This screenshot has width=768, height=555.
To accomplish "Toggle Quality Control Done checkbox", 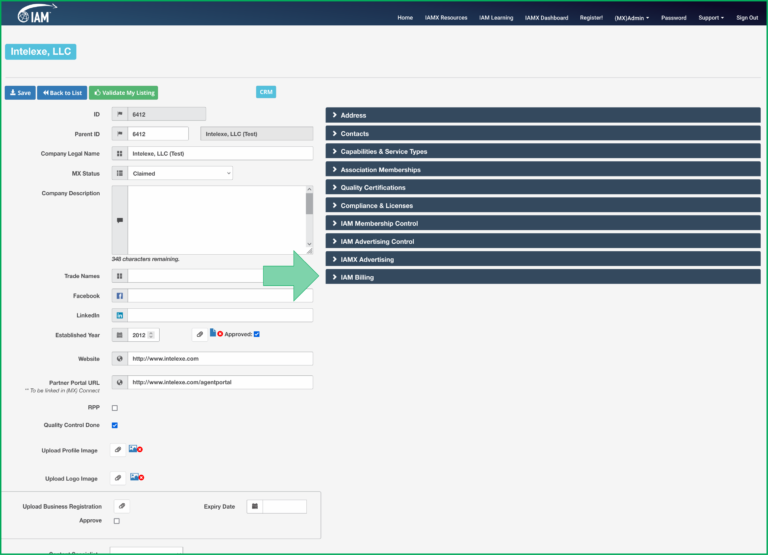I will (115, 425).
